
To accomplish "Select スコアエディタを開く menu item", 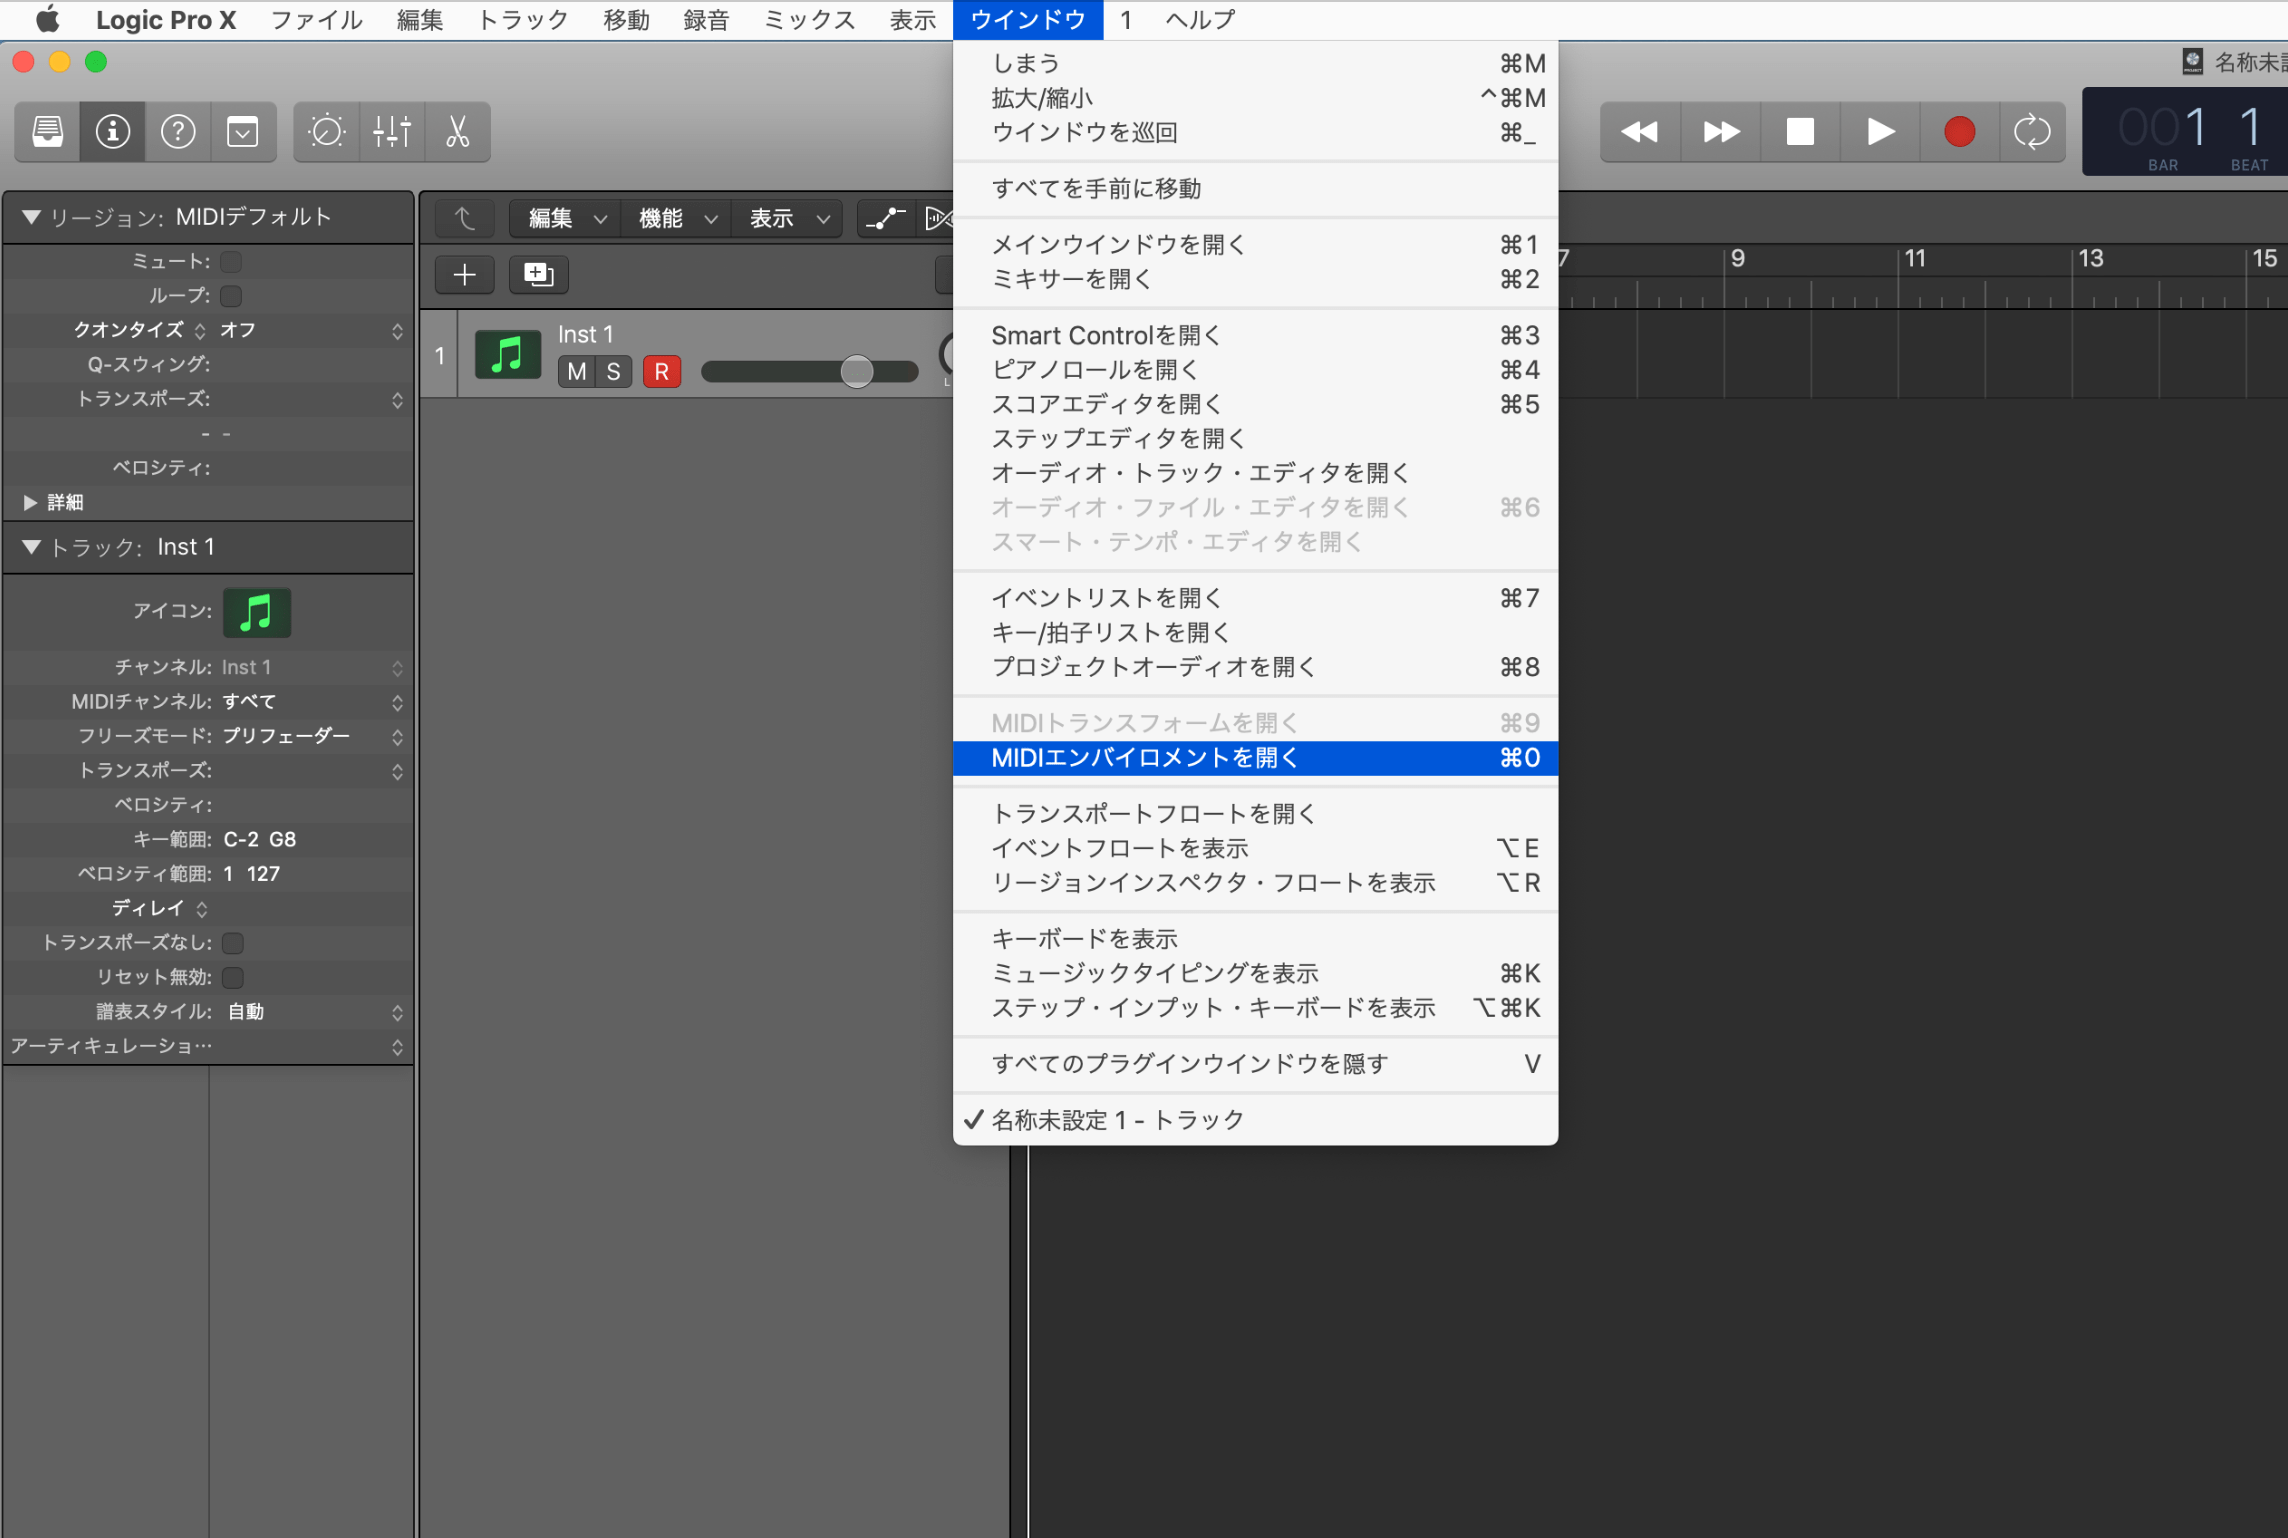I will coord(1255,404).
